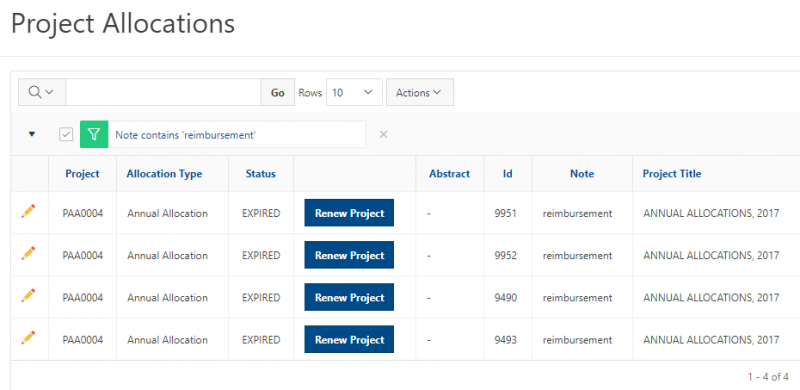The image size is (800, 390).
Task: Remove the reimbursement filter with X
Action: [384, 134]
